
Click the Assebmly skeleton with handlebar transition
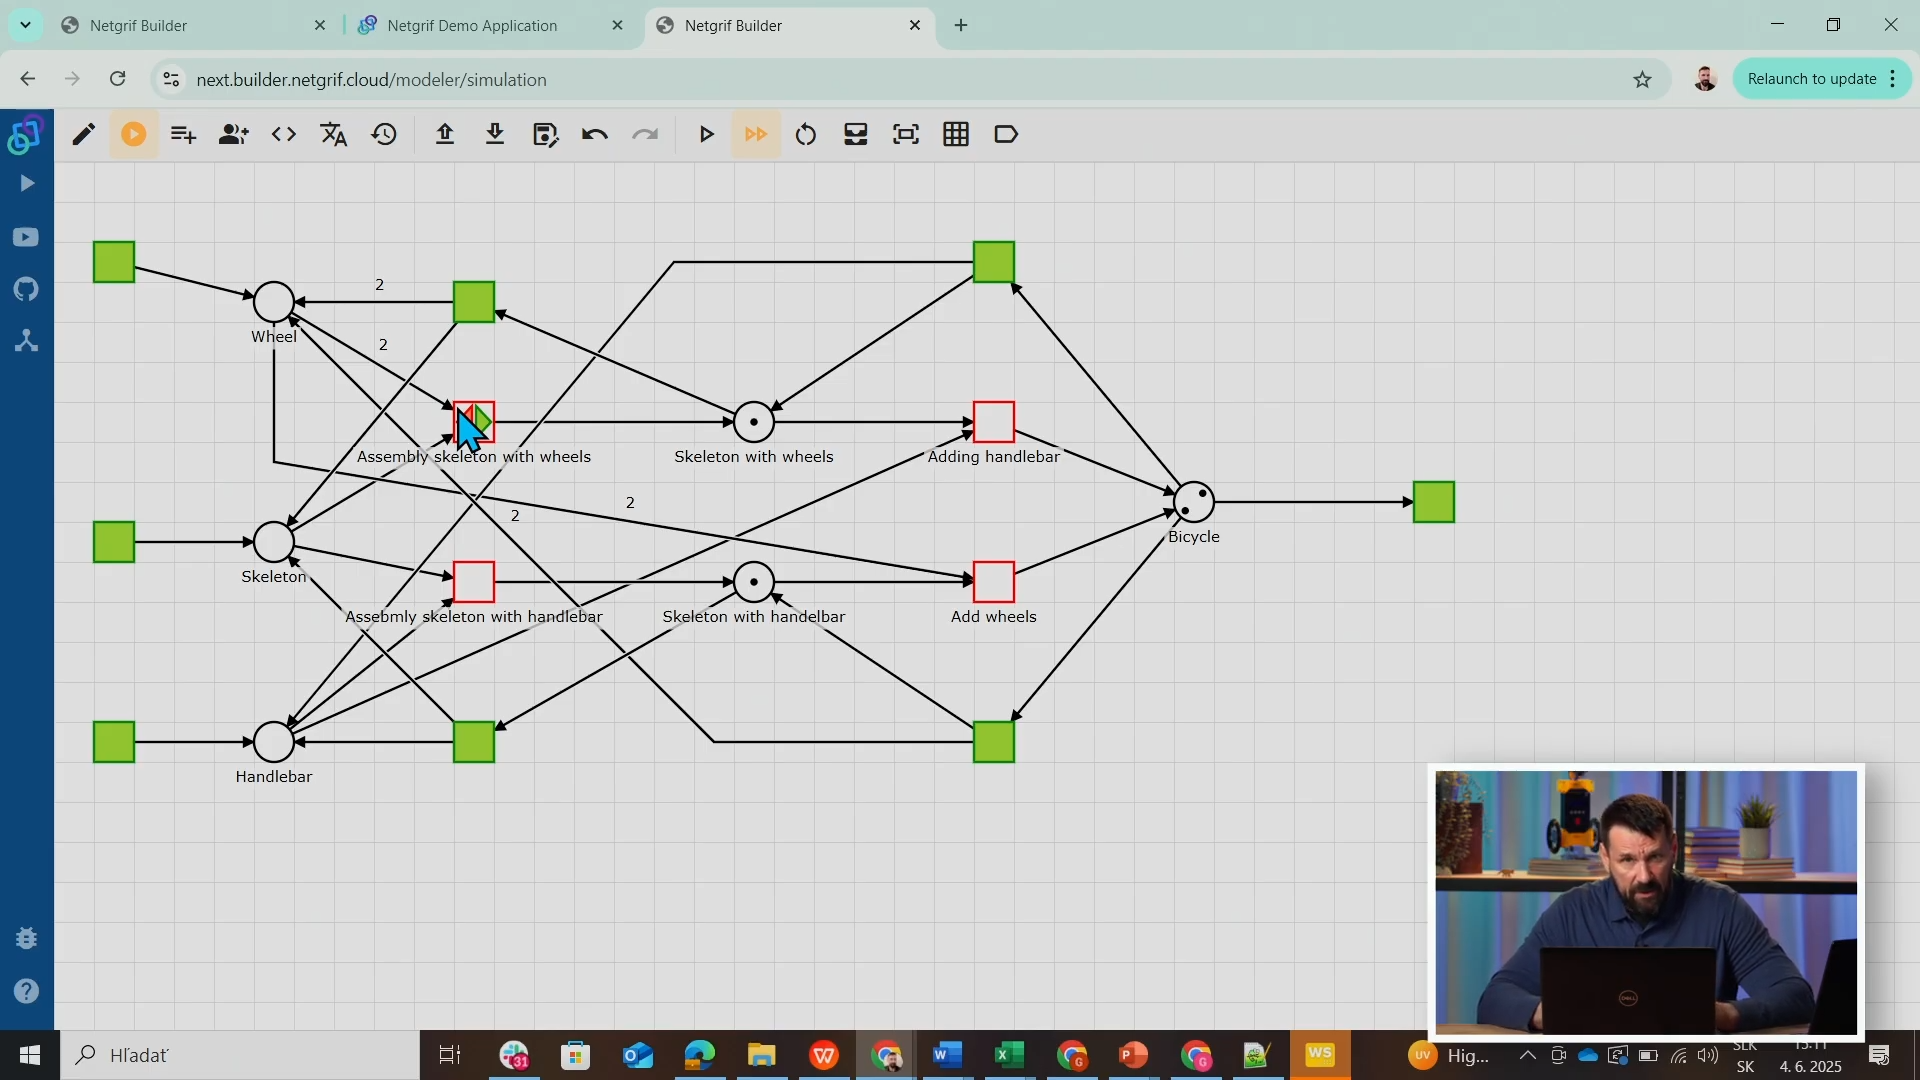[x=474, y=582]
